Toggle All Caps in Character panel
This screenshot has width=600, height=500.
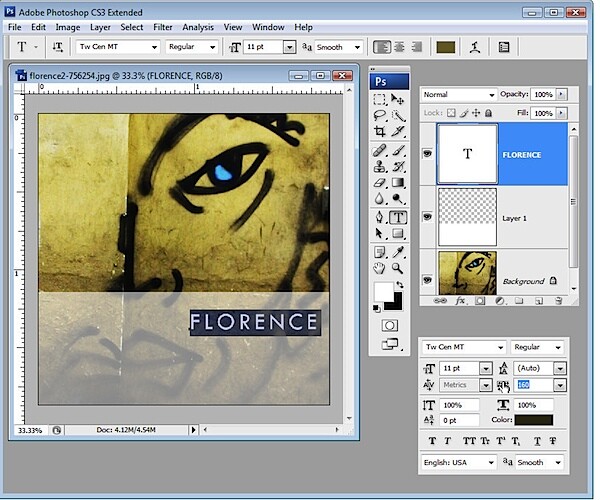(469, 441)
